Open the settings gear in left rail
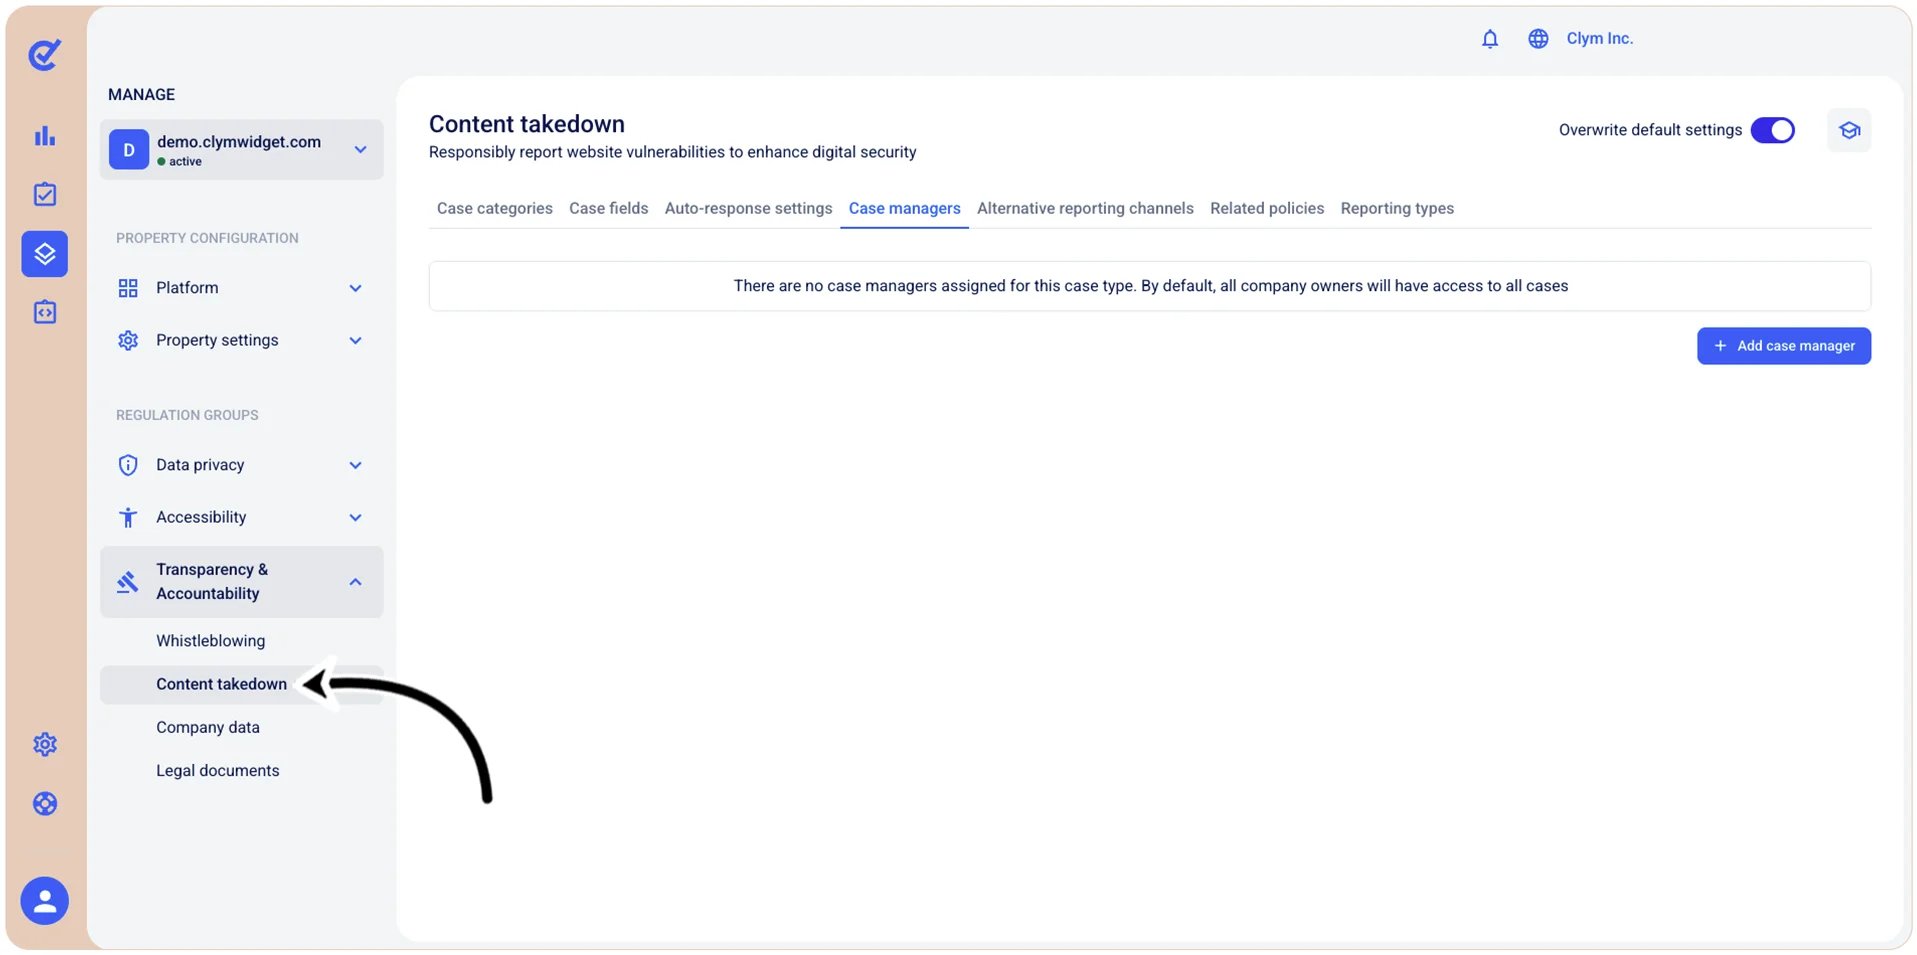 (45, 745)
